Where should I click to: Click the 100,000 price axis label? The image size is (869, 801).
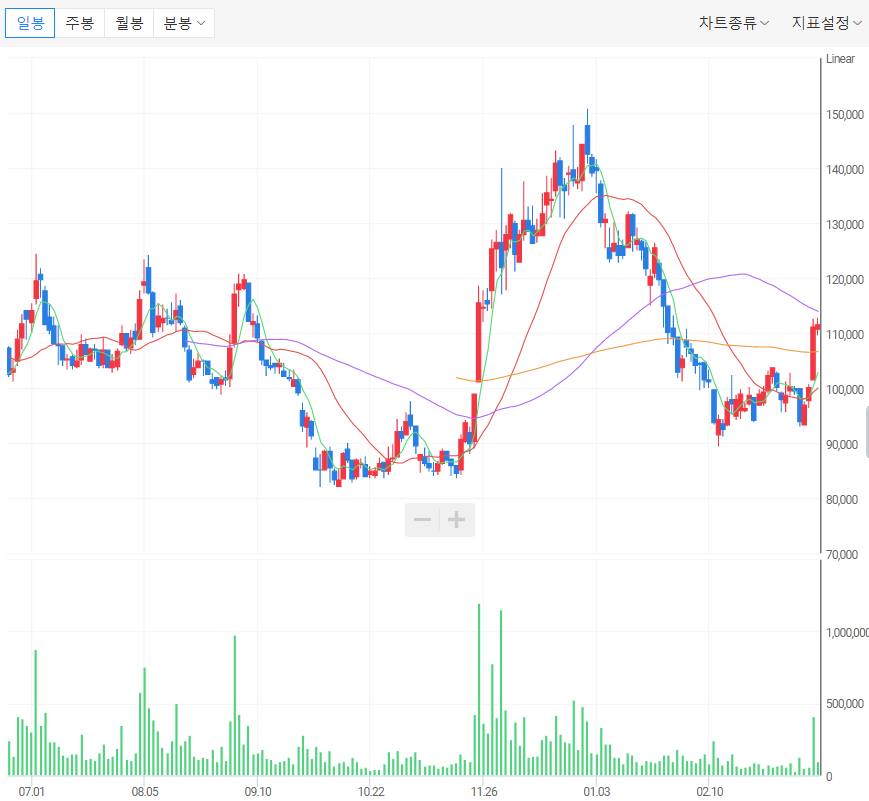(845, 390)
